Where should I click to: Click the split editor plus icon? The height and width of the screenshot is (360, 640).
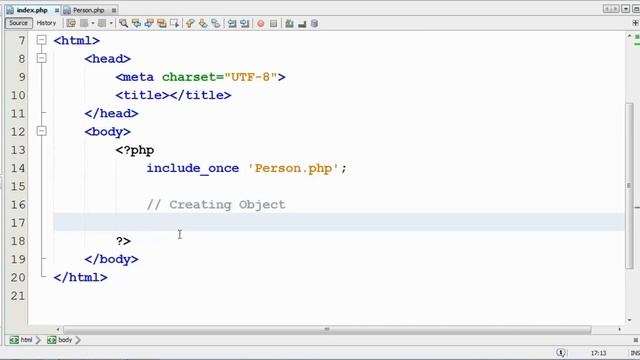click(636, 23)
